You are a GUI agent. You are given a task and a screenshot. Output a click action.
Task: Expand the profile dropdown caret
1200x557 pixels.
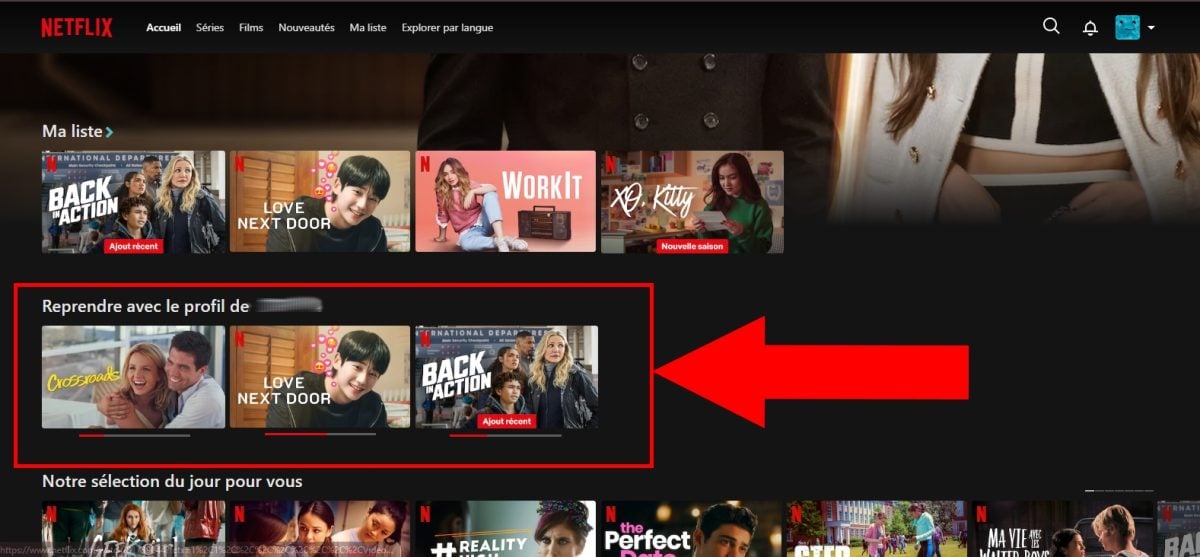point(1151,28)
